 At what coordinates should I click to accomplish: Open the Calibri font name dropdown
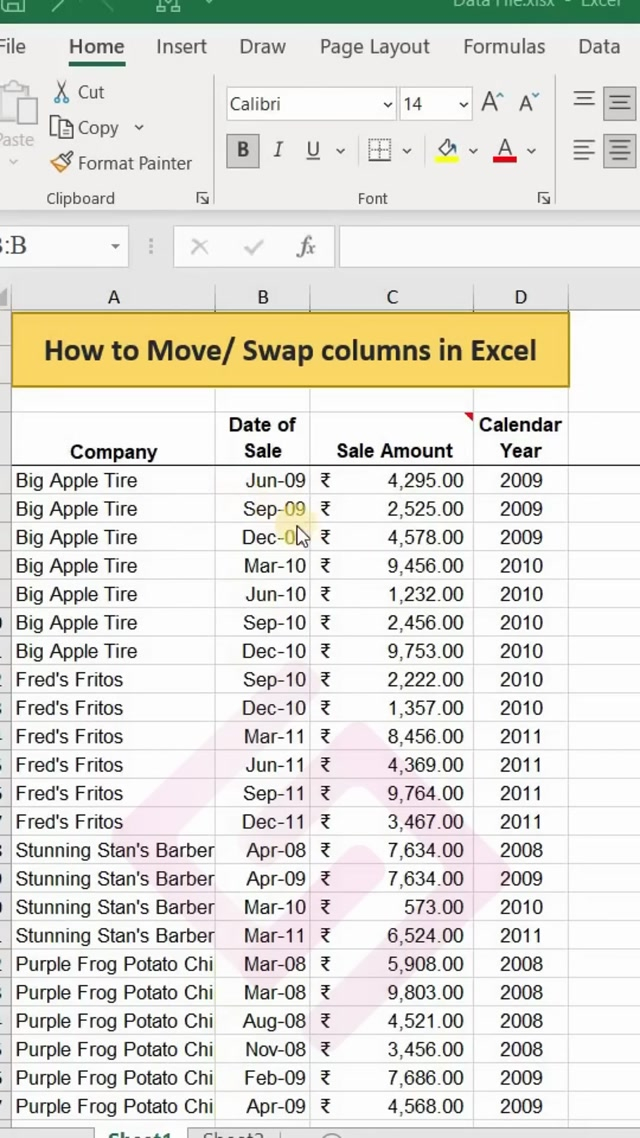click(x=388, y=104)
